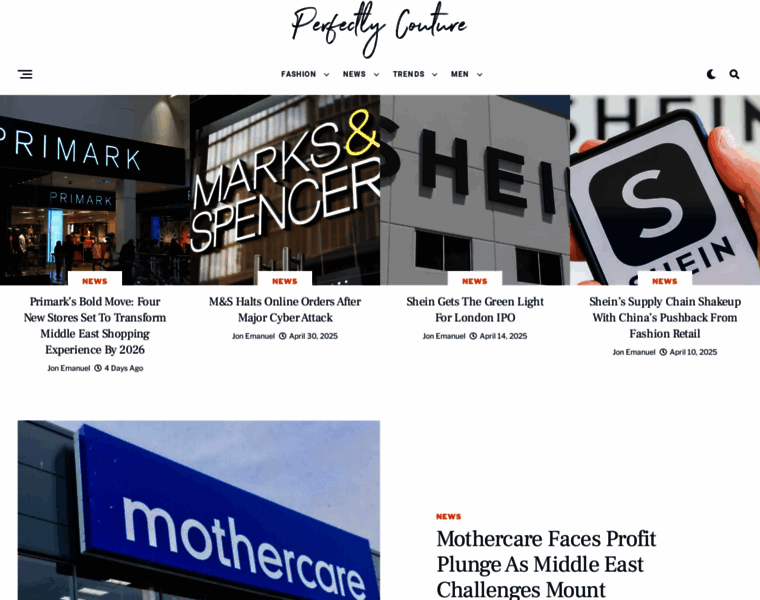Open the hamburger side menu icon
Viewport: 760px width, 600px height.
click(25, 74)
